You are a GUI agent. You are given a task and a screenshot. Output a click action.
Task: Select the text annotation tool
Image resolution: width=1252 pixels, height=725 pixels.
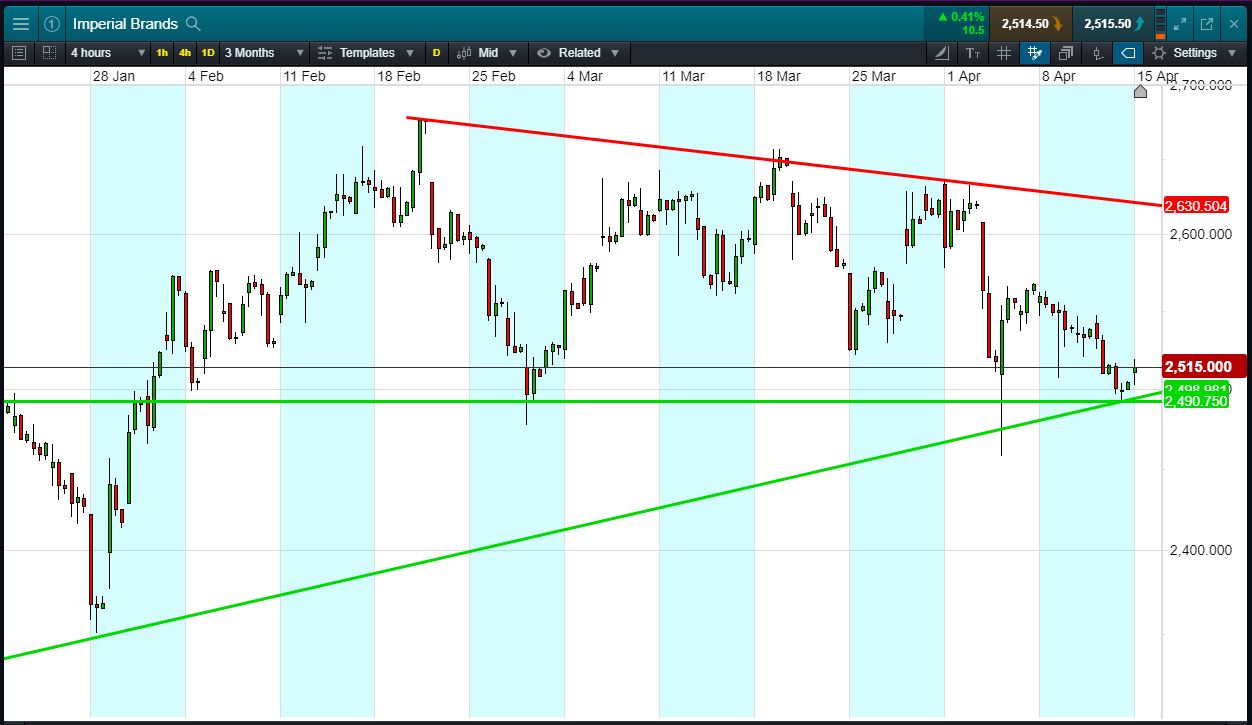click(x=973, y=53)
